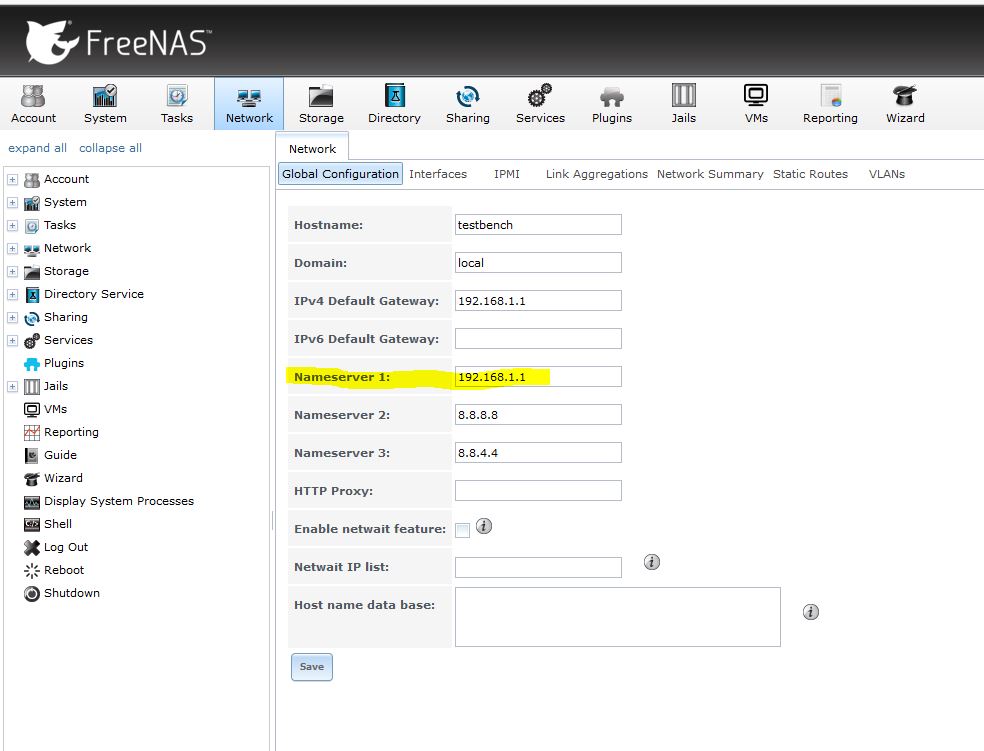This screenshot has height=751, width=984.
Task: Click the Nameserver 3 field
Action: 538,452
